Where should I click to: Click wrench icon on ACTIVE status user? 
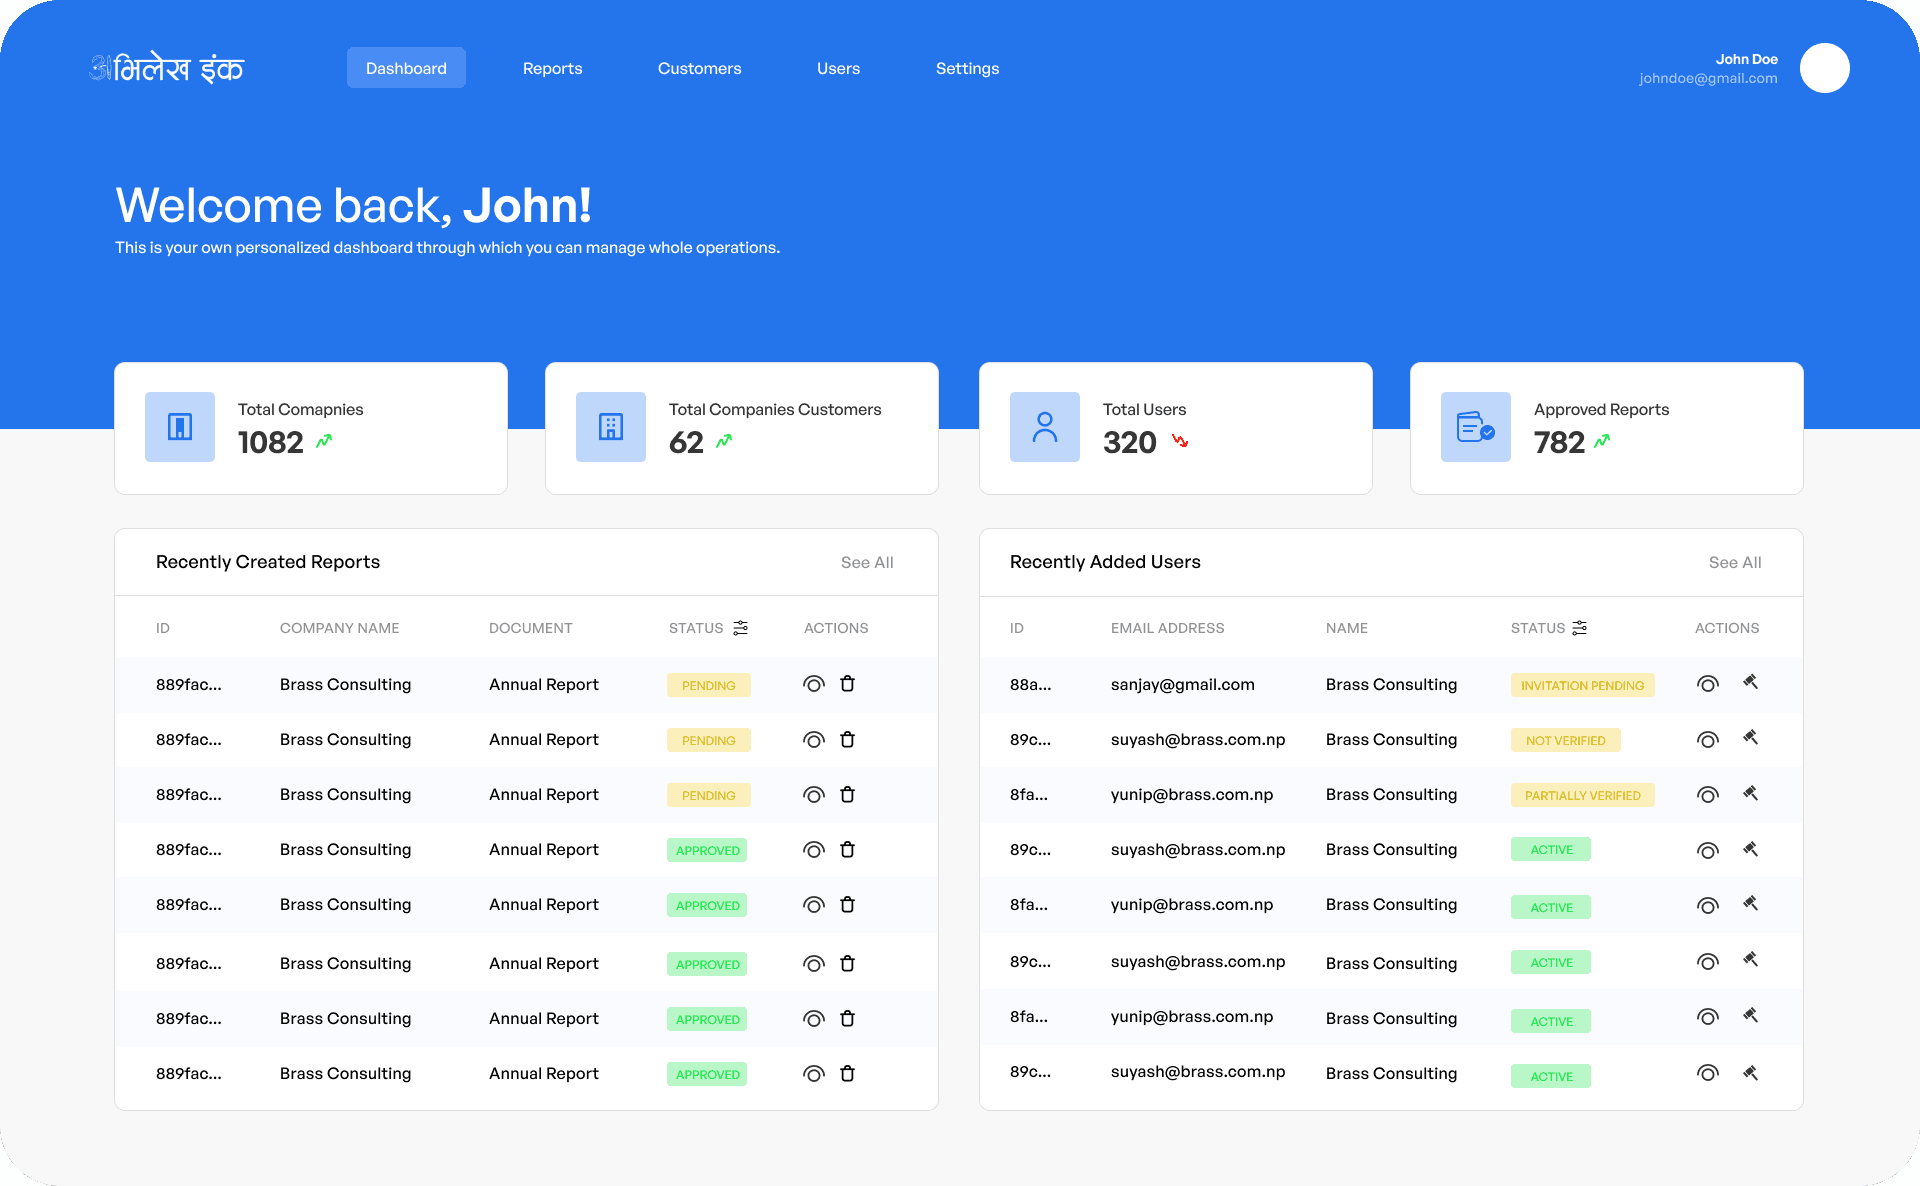point(1749,849)
